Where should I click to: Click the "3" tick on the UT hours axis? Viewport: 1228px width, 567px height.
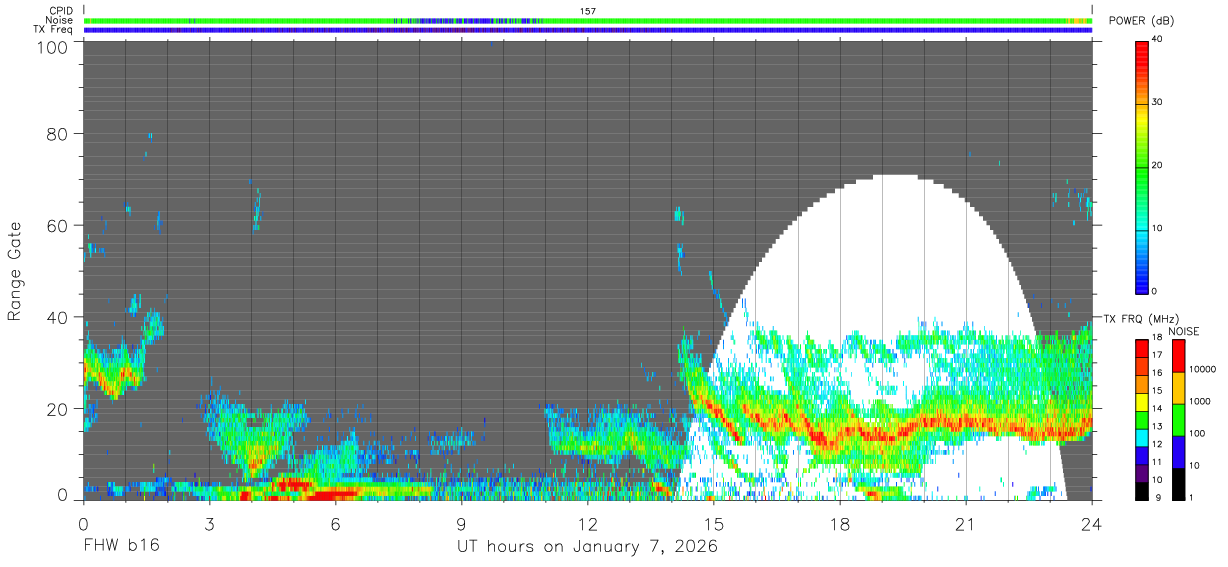click(x=210, y=523)
